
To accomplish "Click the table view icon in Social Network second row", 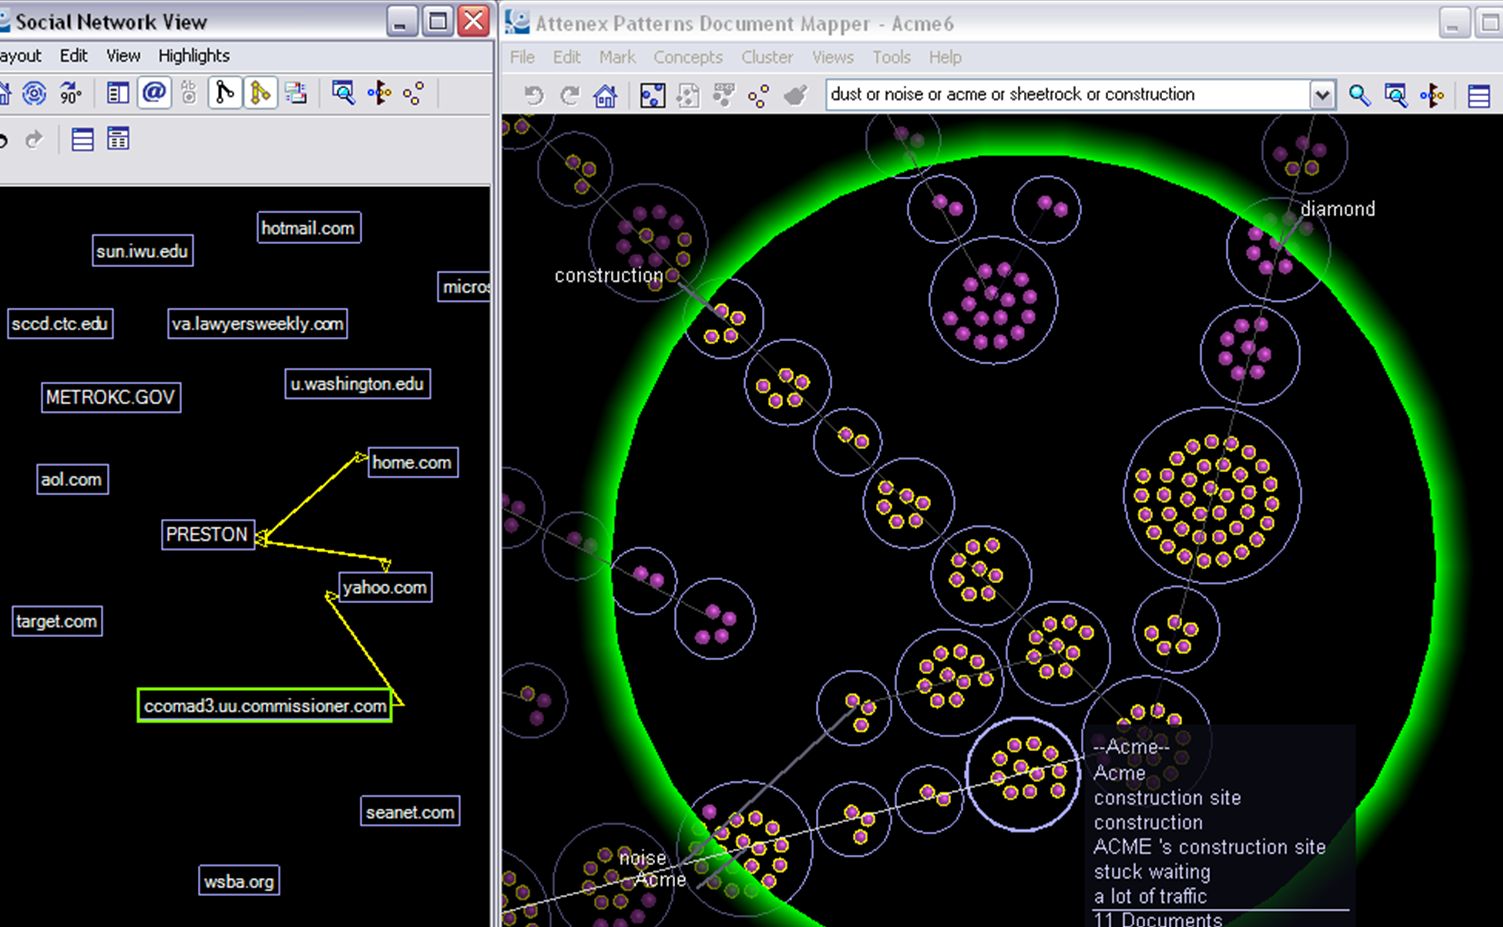I will [118, 140].
